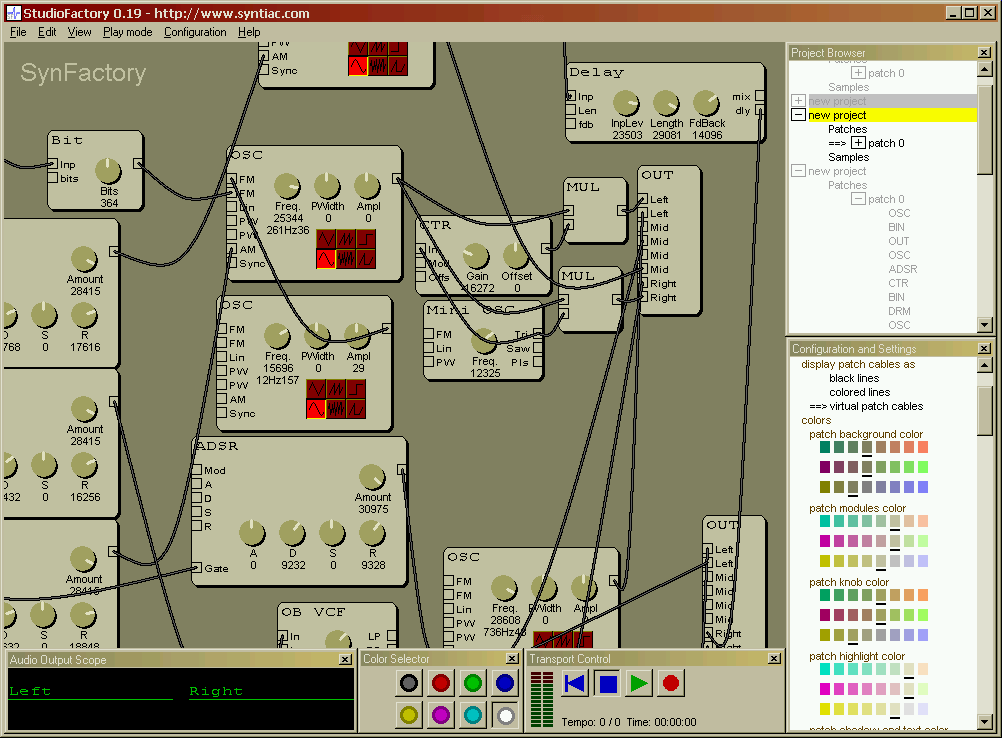Collapse the highlighted new project tree node
The image size is (1002, 738).
pos(797,114)
